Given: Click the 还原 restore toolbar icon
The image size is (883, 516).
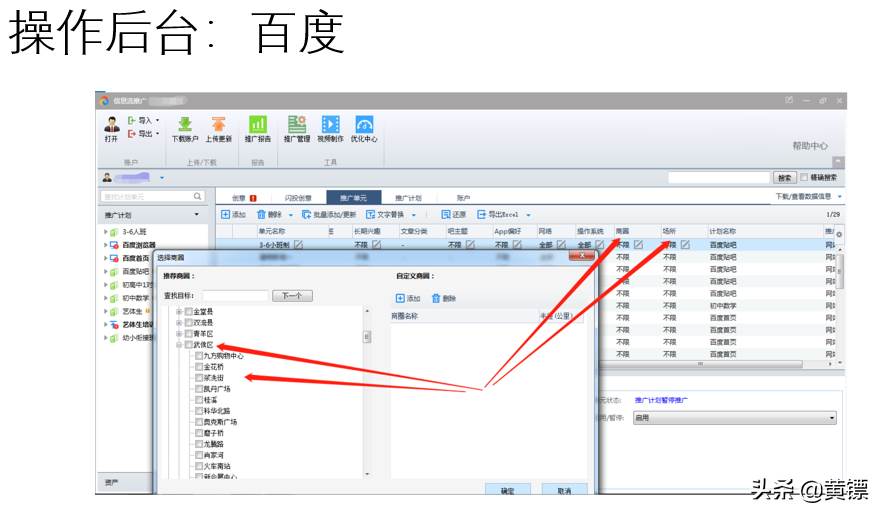Looking at the screenshot, I should click(x=446, y=215).
